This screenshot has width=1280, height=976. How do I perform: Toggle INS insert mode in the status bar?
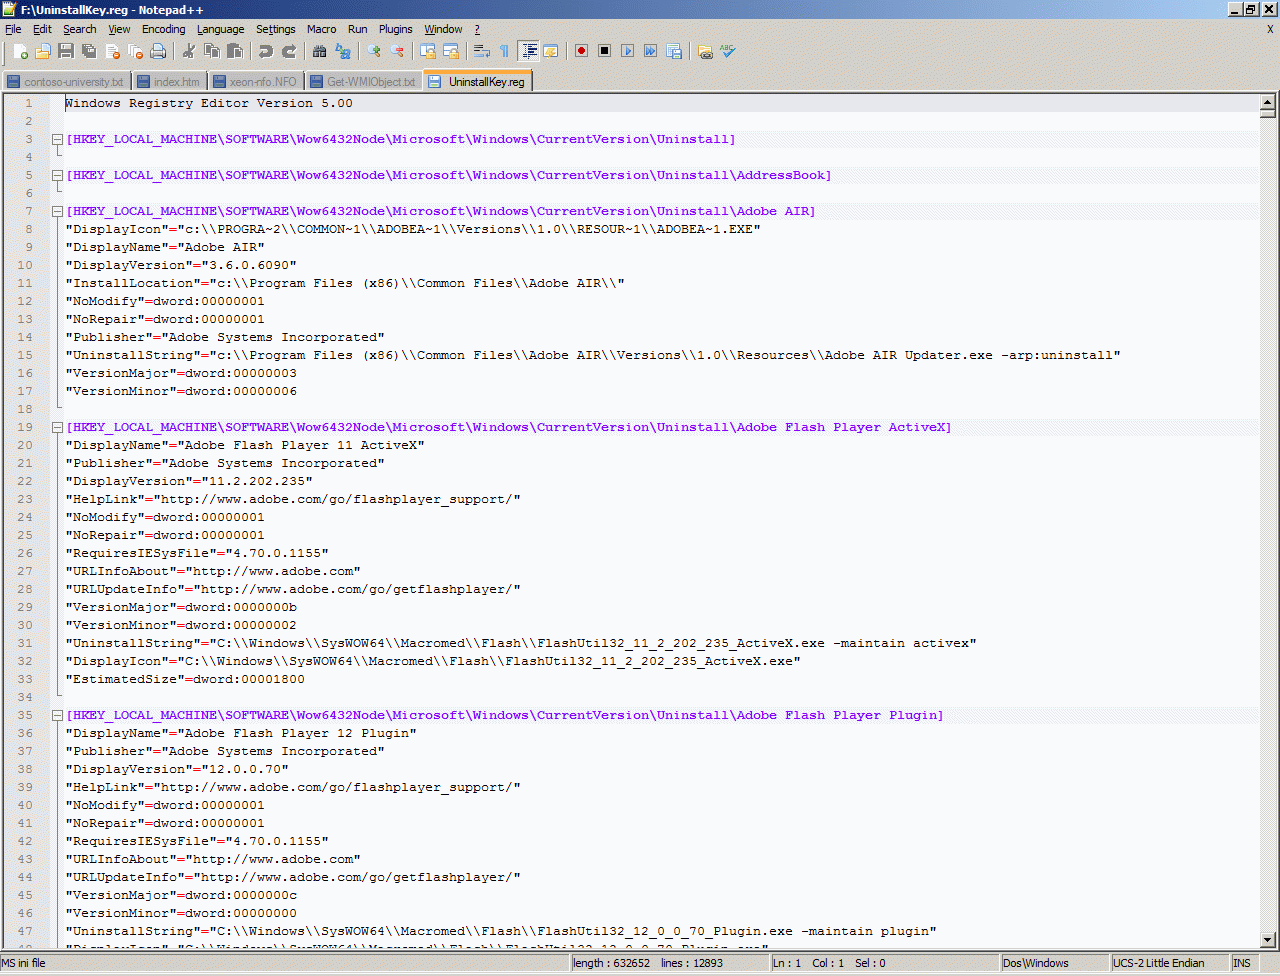tap(1242, 963)
